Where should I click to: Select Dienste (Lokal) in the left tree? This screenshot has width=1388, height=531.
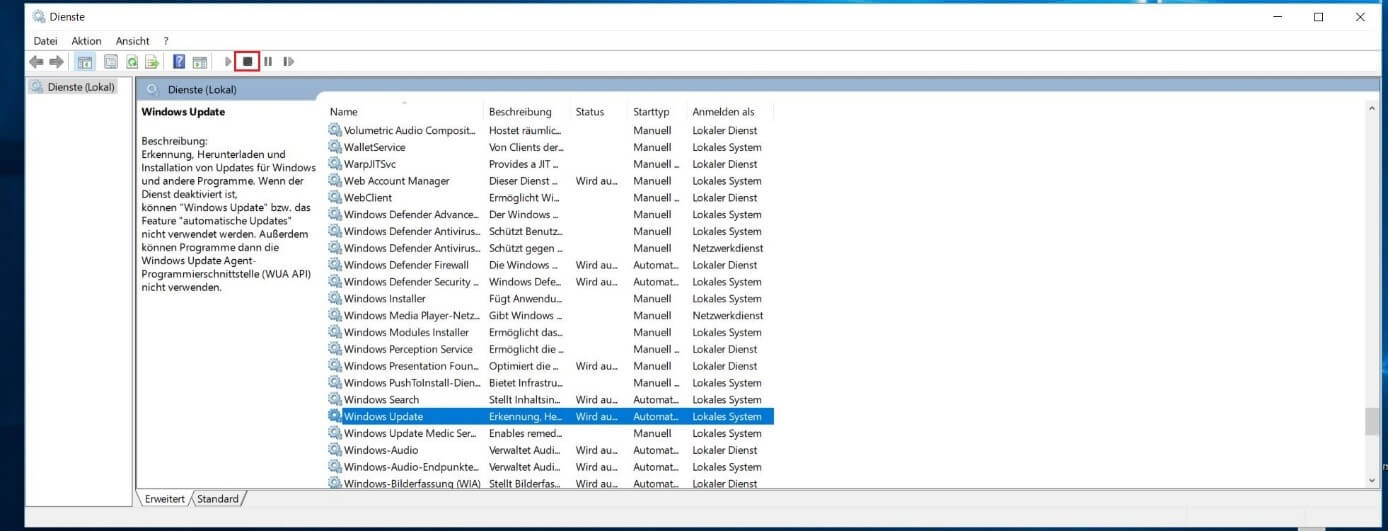pos(81,87)
